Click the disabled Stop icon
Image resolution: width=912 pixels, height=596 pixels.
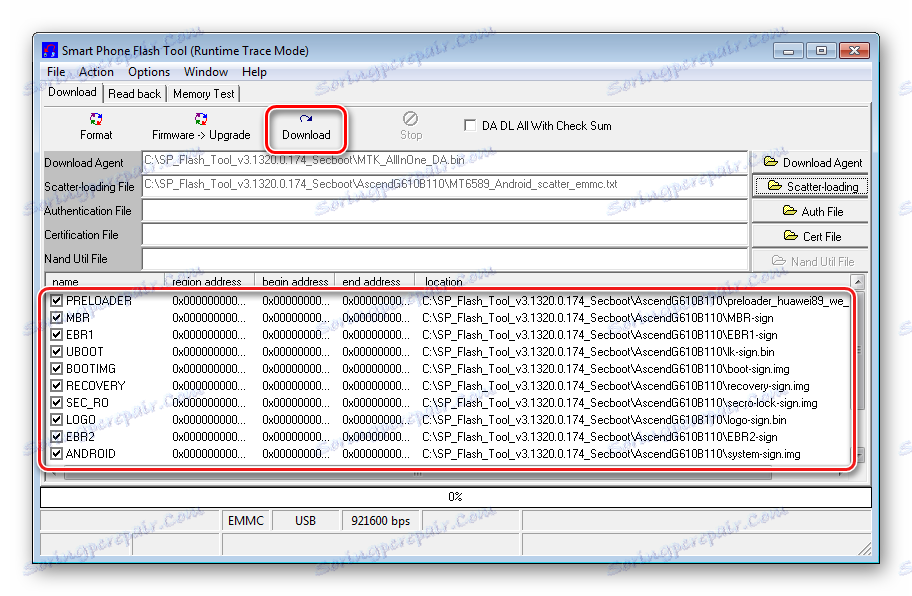tap(410, 119)
